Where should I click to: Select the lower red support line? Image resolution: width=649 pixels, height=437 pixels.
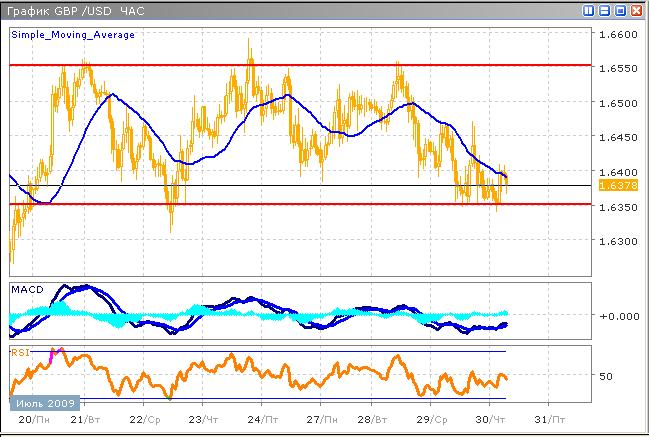point(300,204)
